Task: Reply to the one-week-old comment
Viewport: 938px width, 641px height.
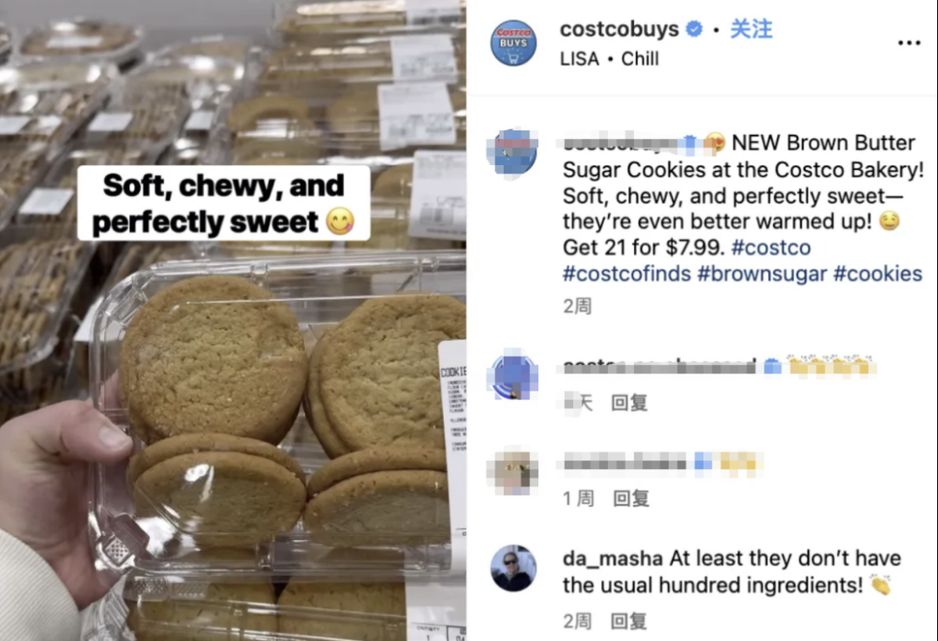Action: click(x=631, y=498)
